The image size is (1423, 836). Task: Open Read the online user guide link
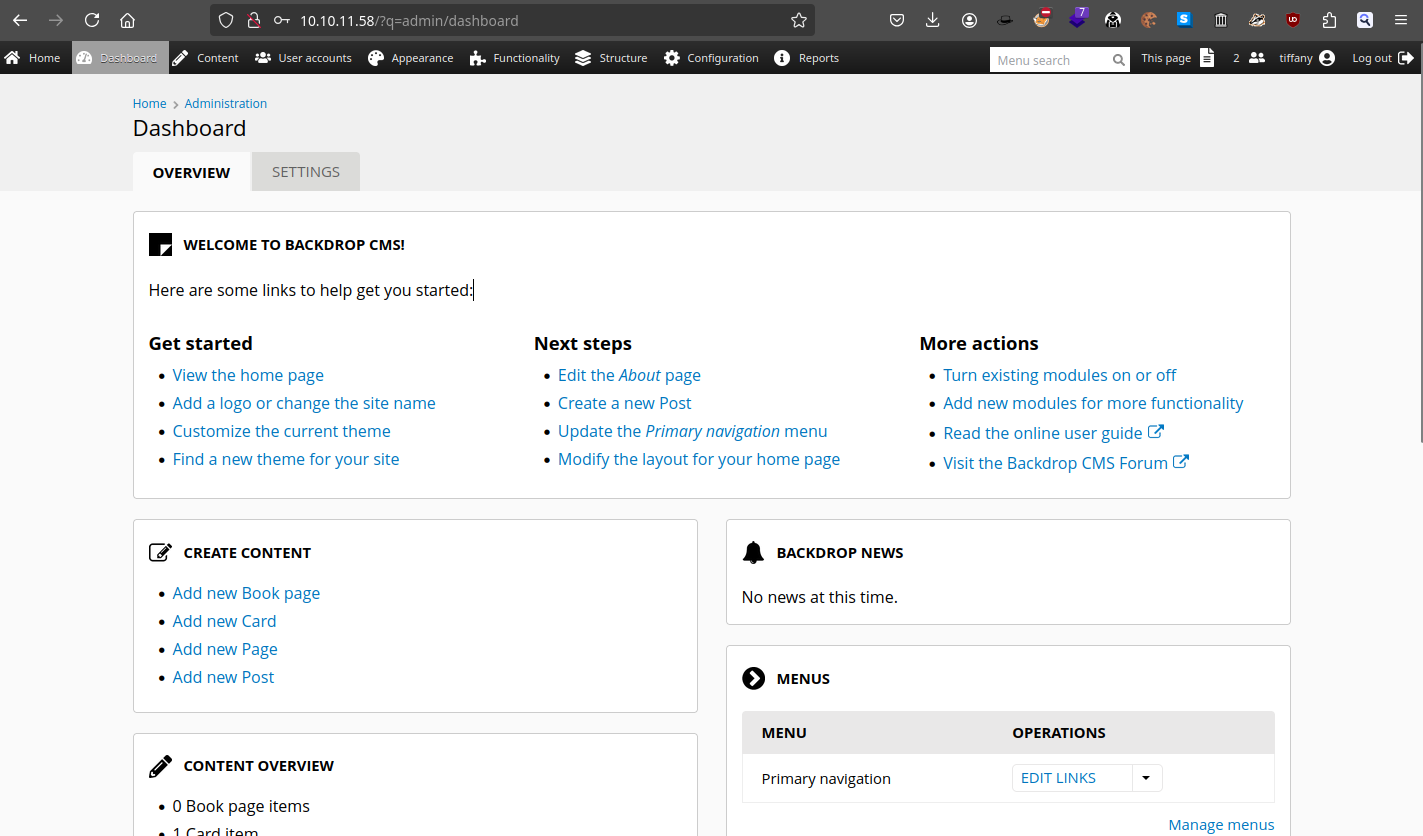point(1054,433)
